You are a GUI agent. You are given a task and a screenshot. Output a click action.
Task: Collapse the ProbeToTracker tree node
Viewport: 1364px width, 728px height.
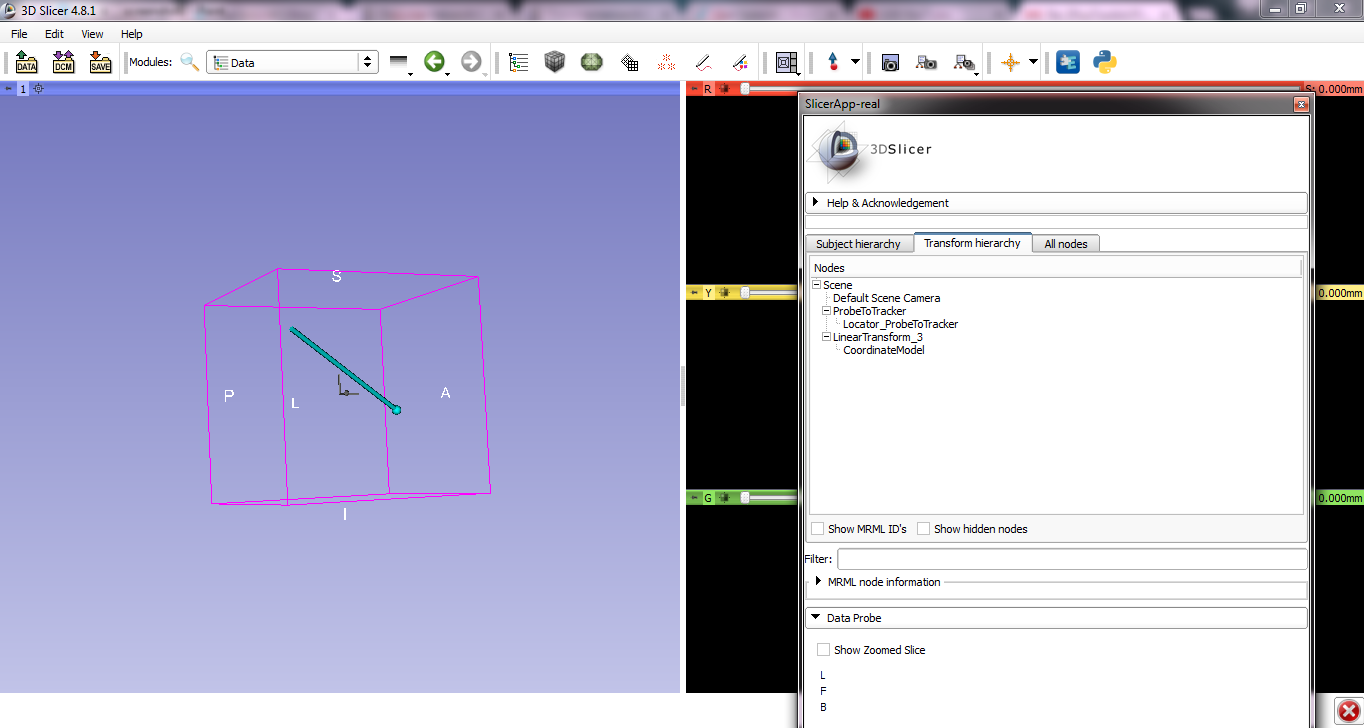tap(824, 310)
